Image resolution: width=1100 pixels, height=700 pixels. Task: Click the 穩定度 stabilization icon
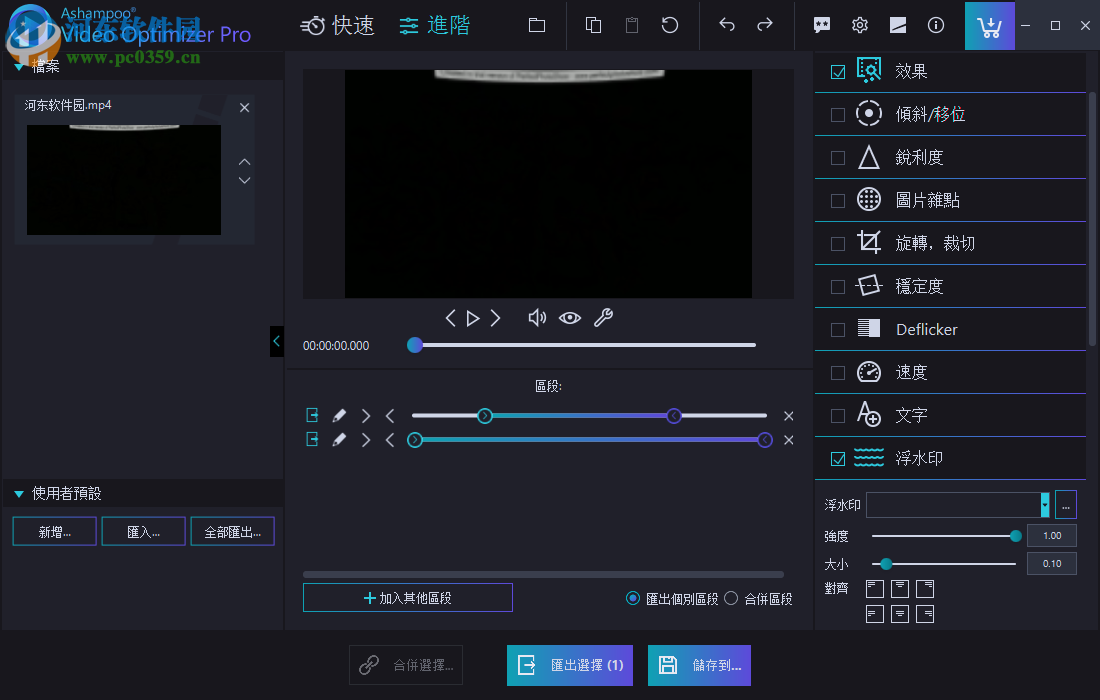(x=869, y=285)
